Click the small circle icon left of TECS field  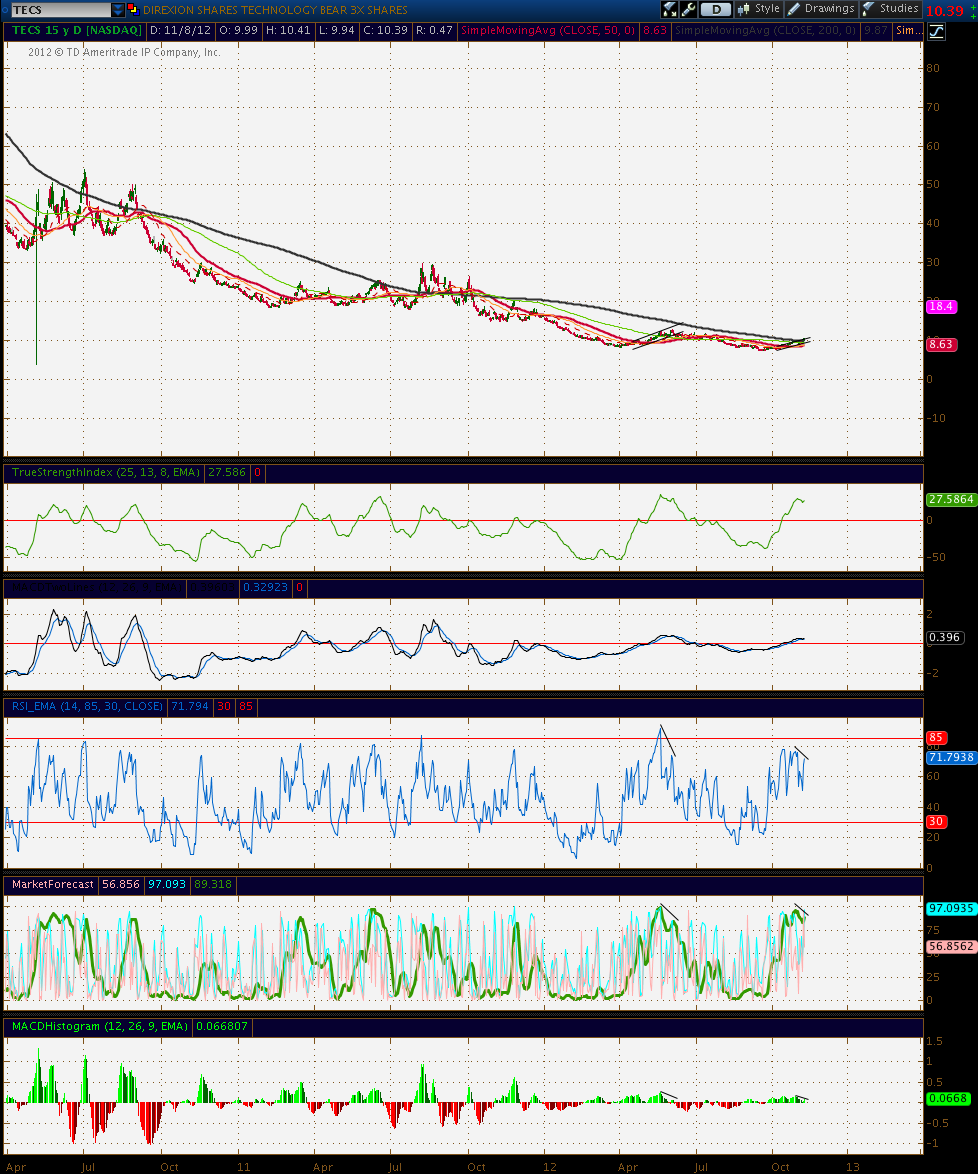[4, 10]
